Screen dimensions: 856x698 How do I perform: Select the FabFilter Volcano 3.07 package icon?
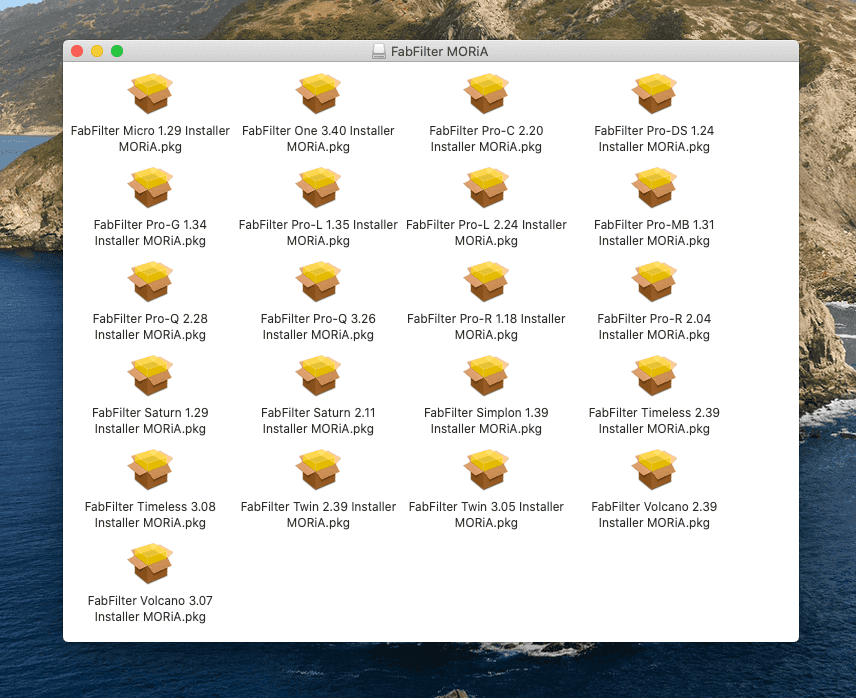point(150,564)
